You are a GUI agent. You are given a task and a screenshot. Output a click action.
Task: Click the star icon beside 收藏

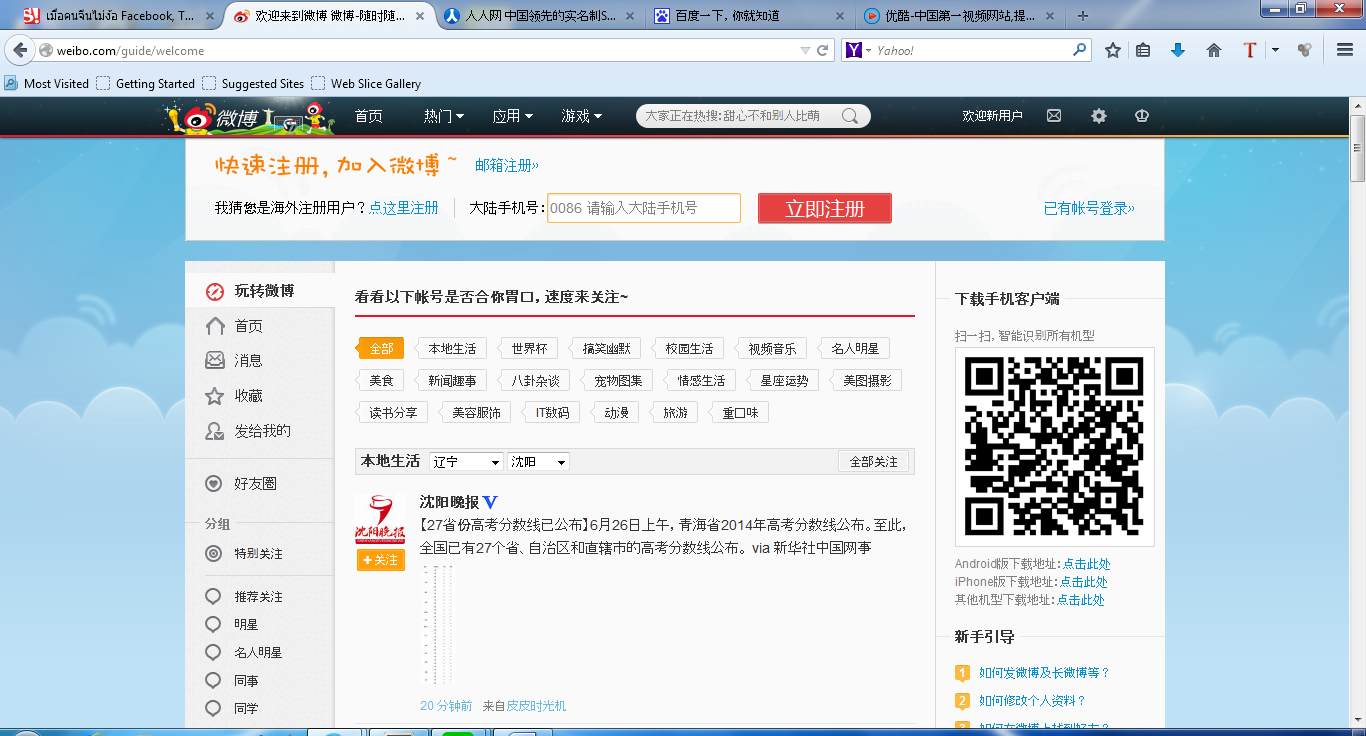tap(214, 396)
